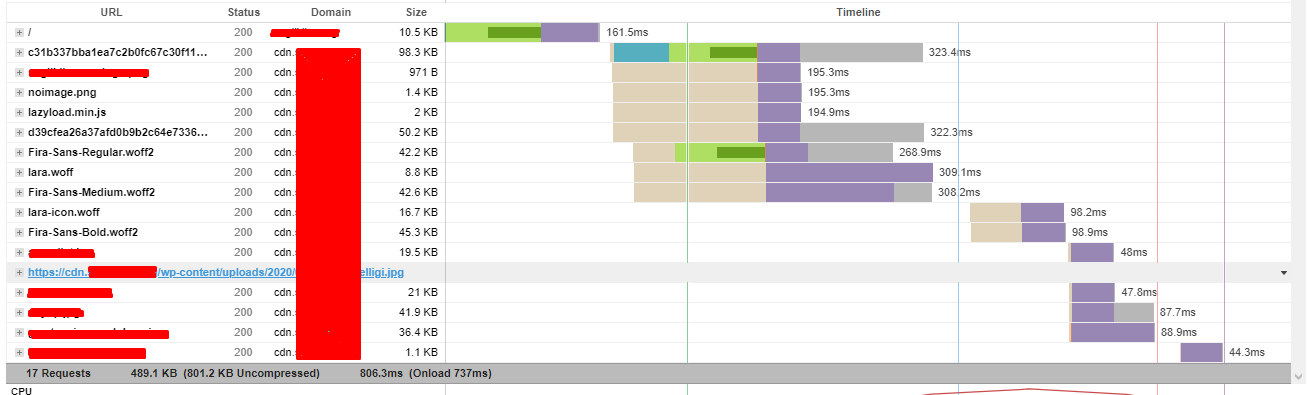Expand the lara-icon.woff request row
The image size is (1313, 395).
click(19, 212)
